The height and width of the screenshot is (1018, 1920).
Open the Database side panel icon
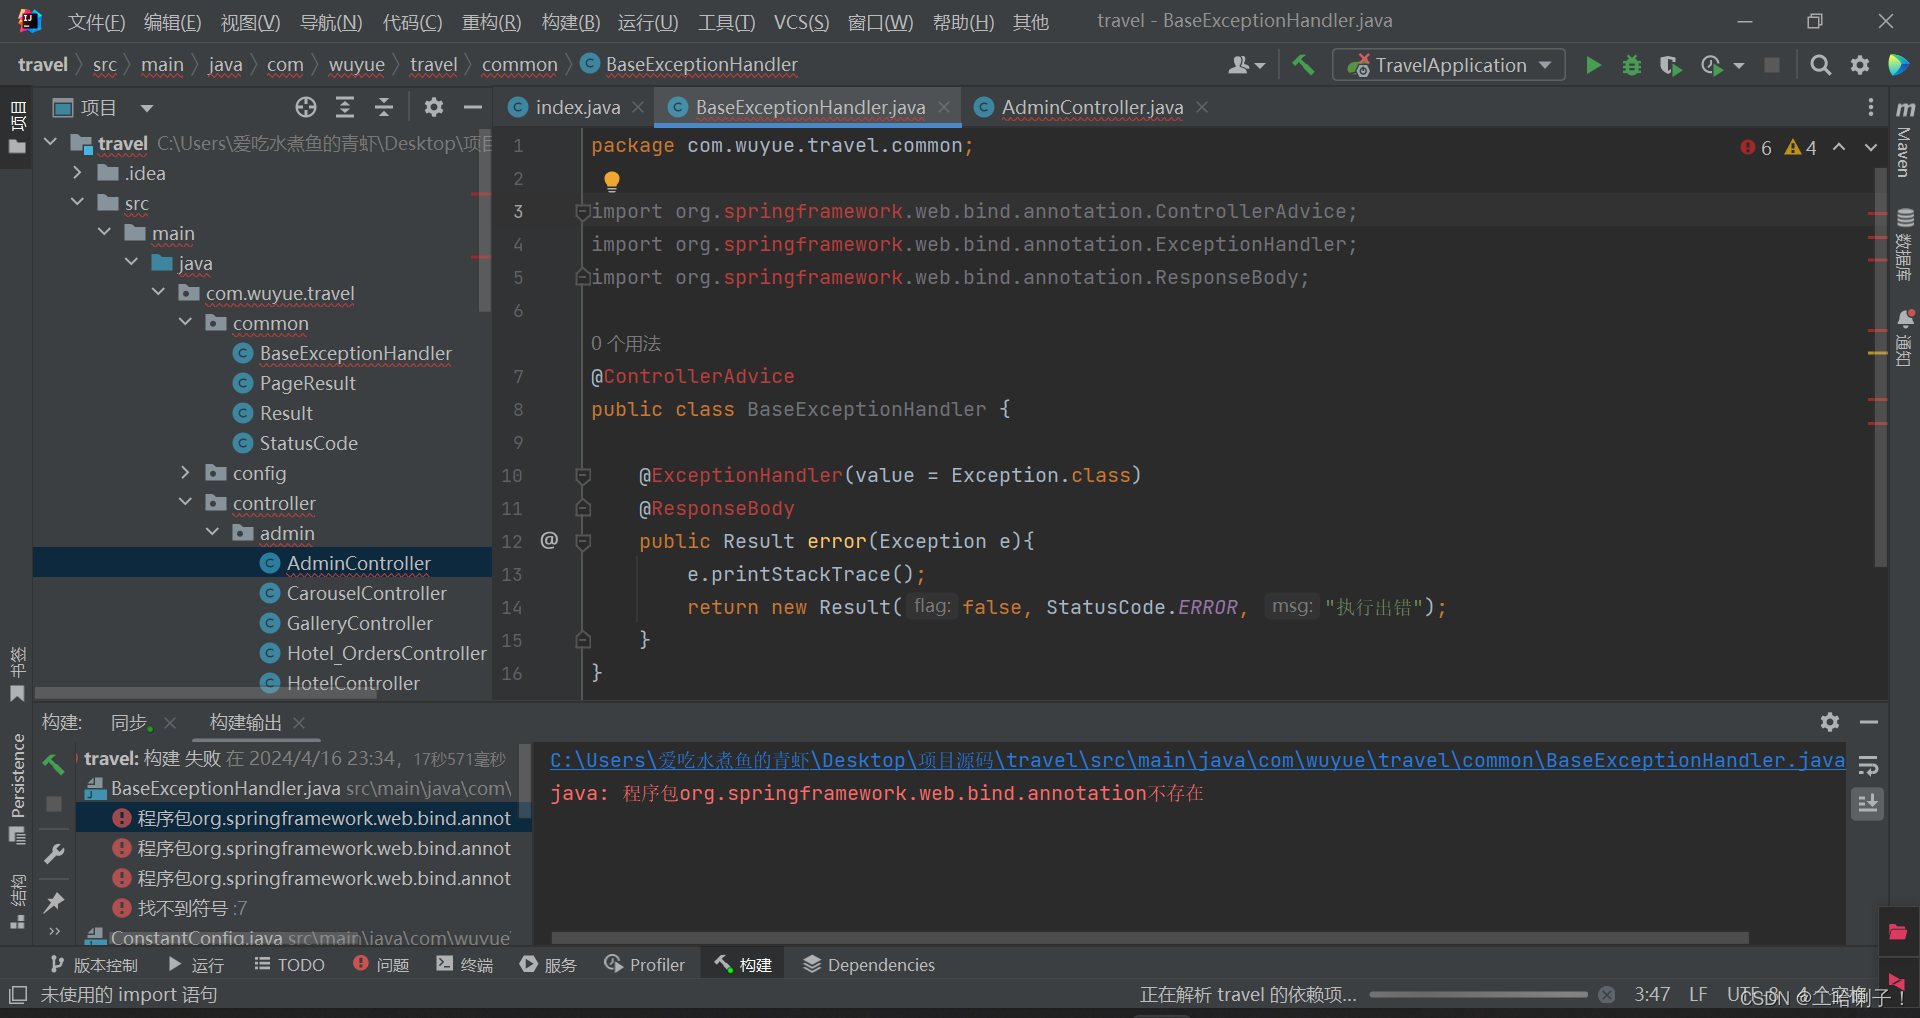1905,244
